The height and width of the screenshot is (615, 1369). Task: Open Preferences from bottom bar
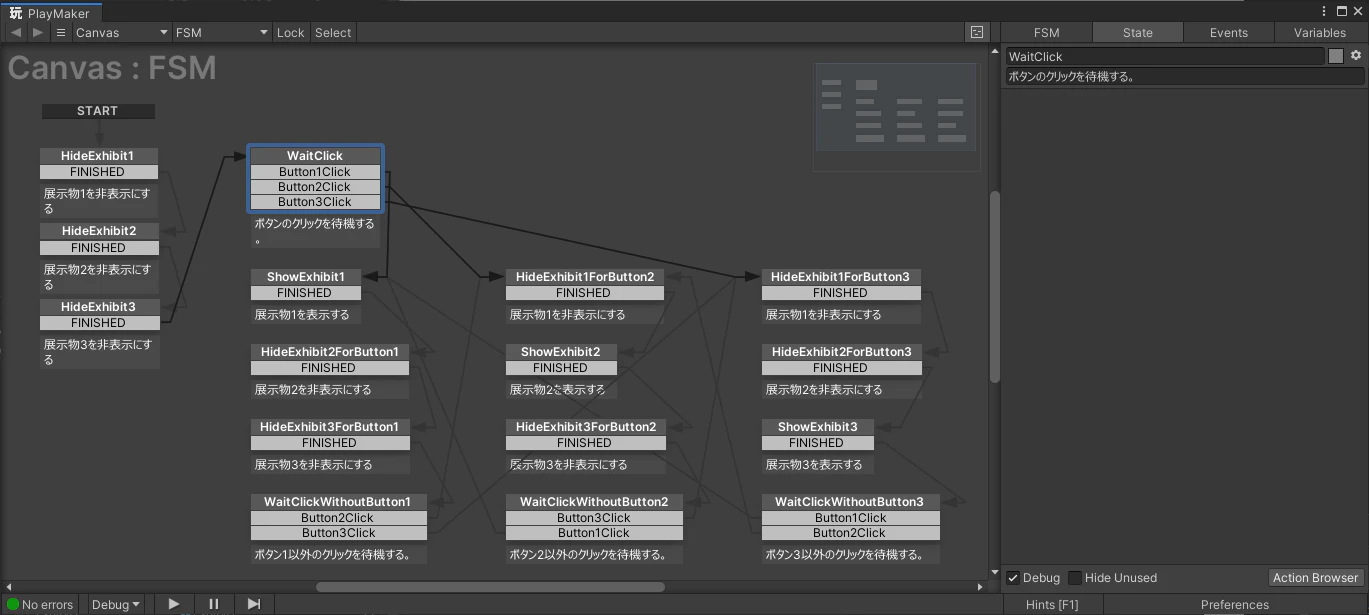pos(1234,604)
